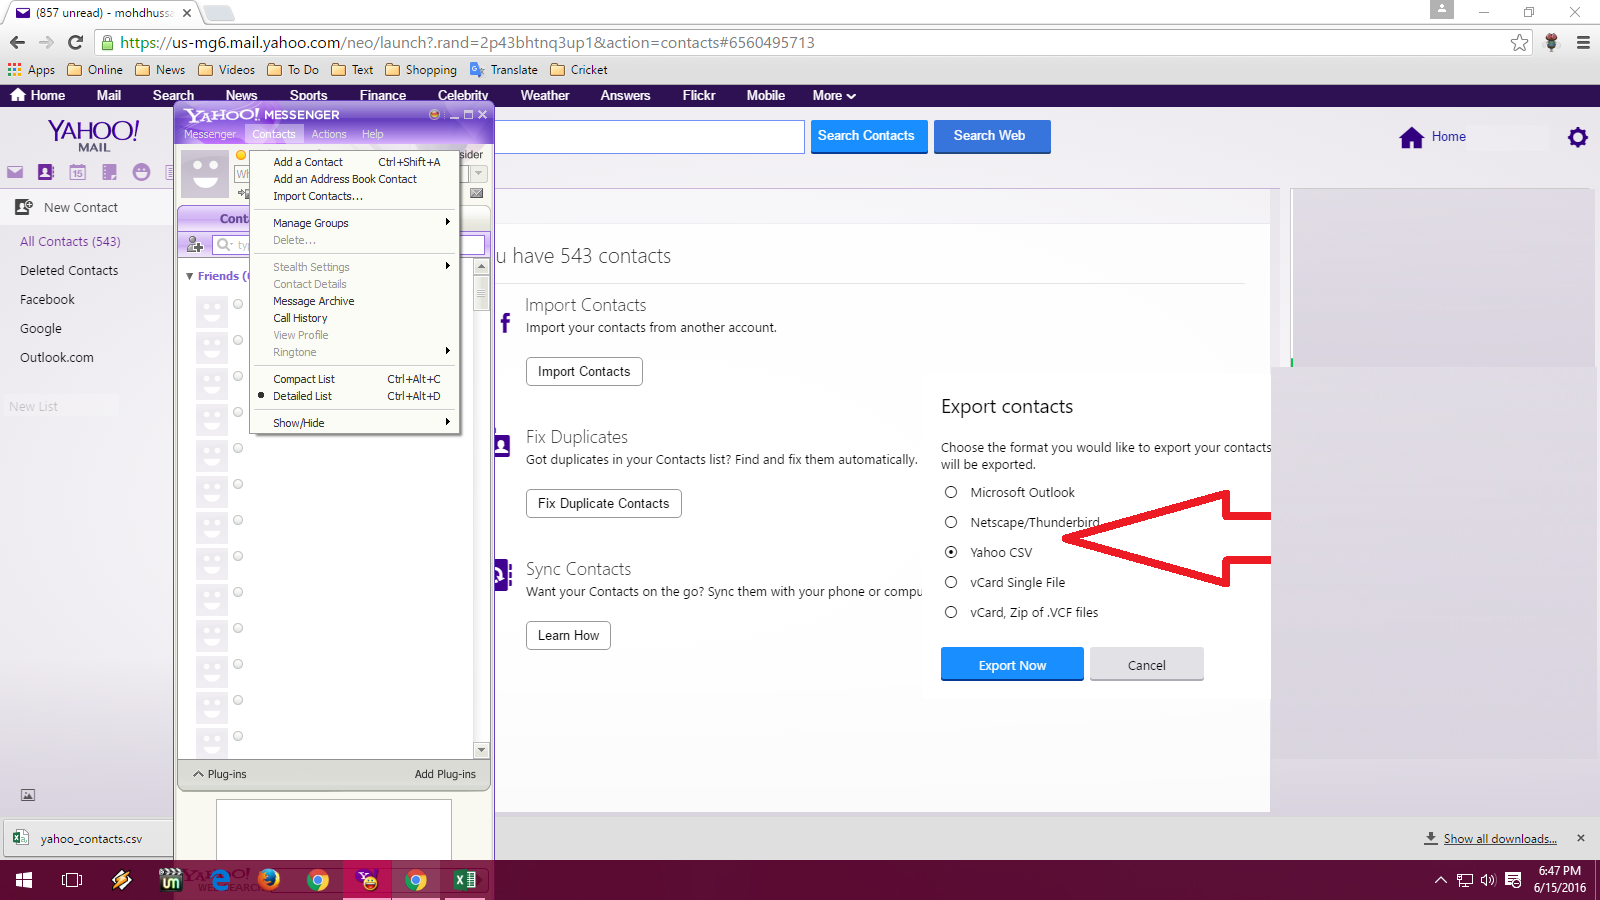The image size is (1600, 900).
Task: Open the Calendar icon in Yahoo Mail toolbar
Action: (x=77, y=172)
